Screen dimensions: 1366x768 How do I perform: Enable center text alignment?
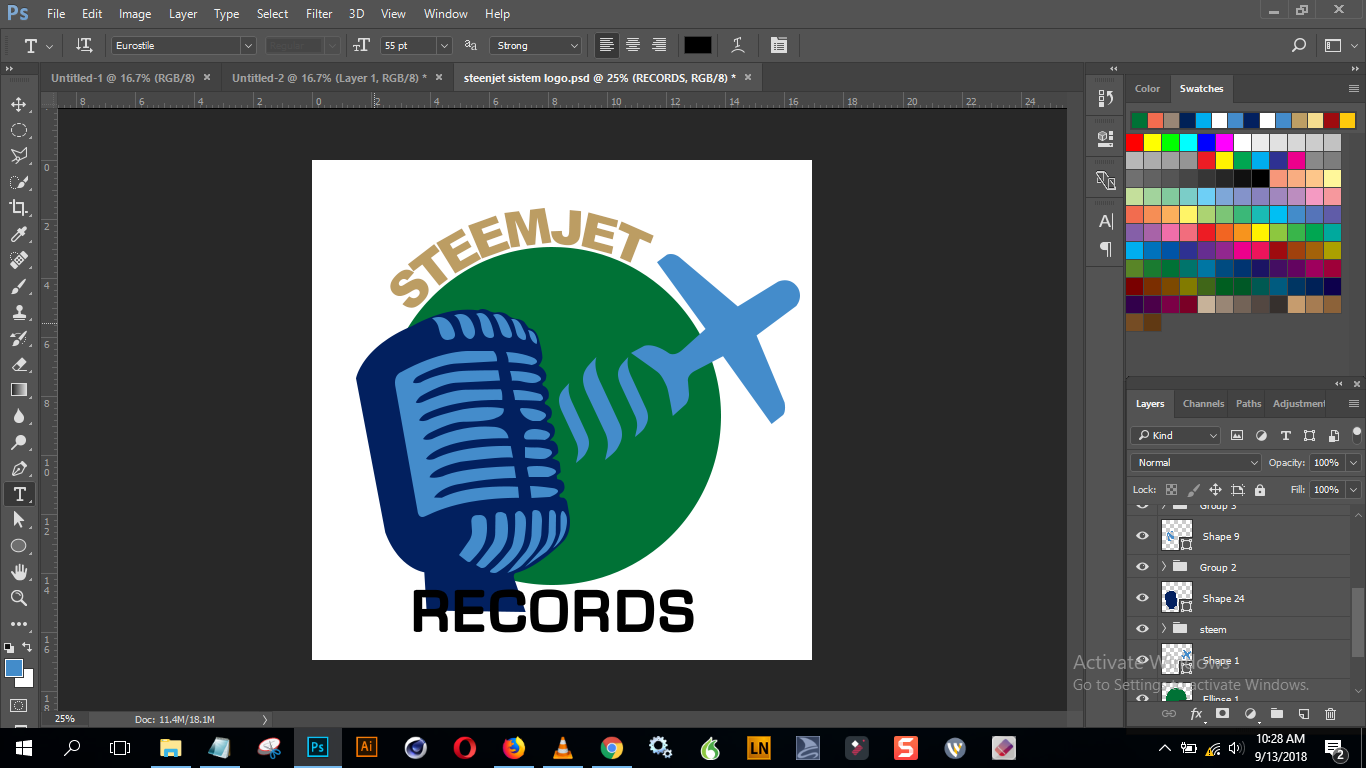[x=633, y=45]
